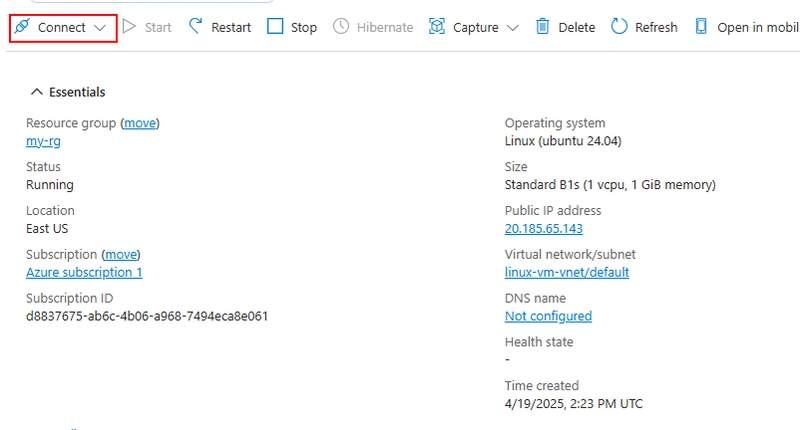Click the Start play icon

pyautogui.click(x=130, y=27)
